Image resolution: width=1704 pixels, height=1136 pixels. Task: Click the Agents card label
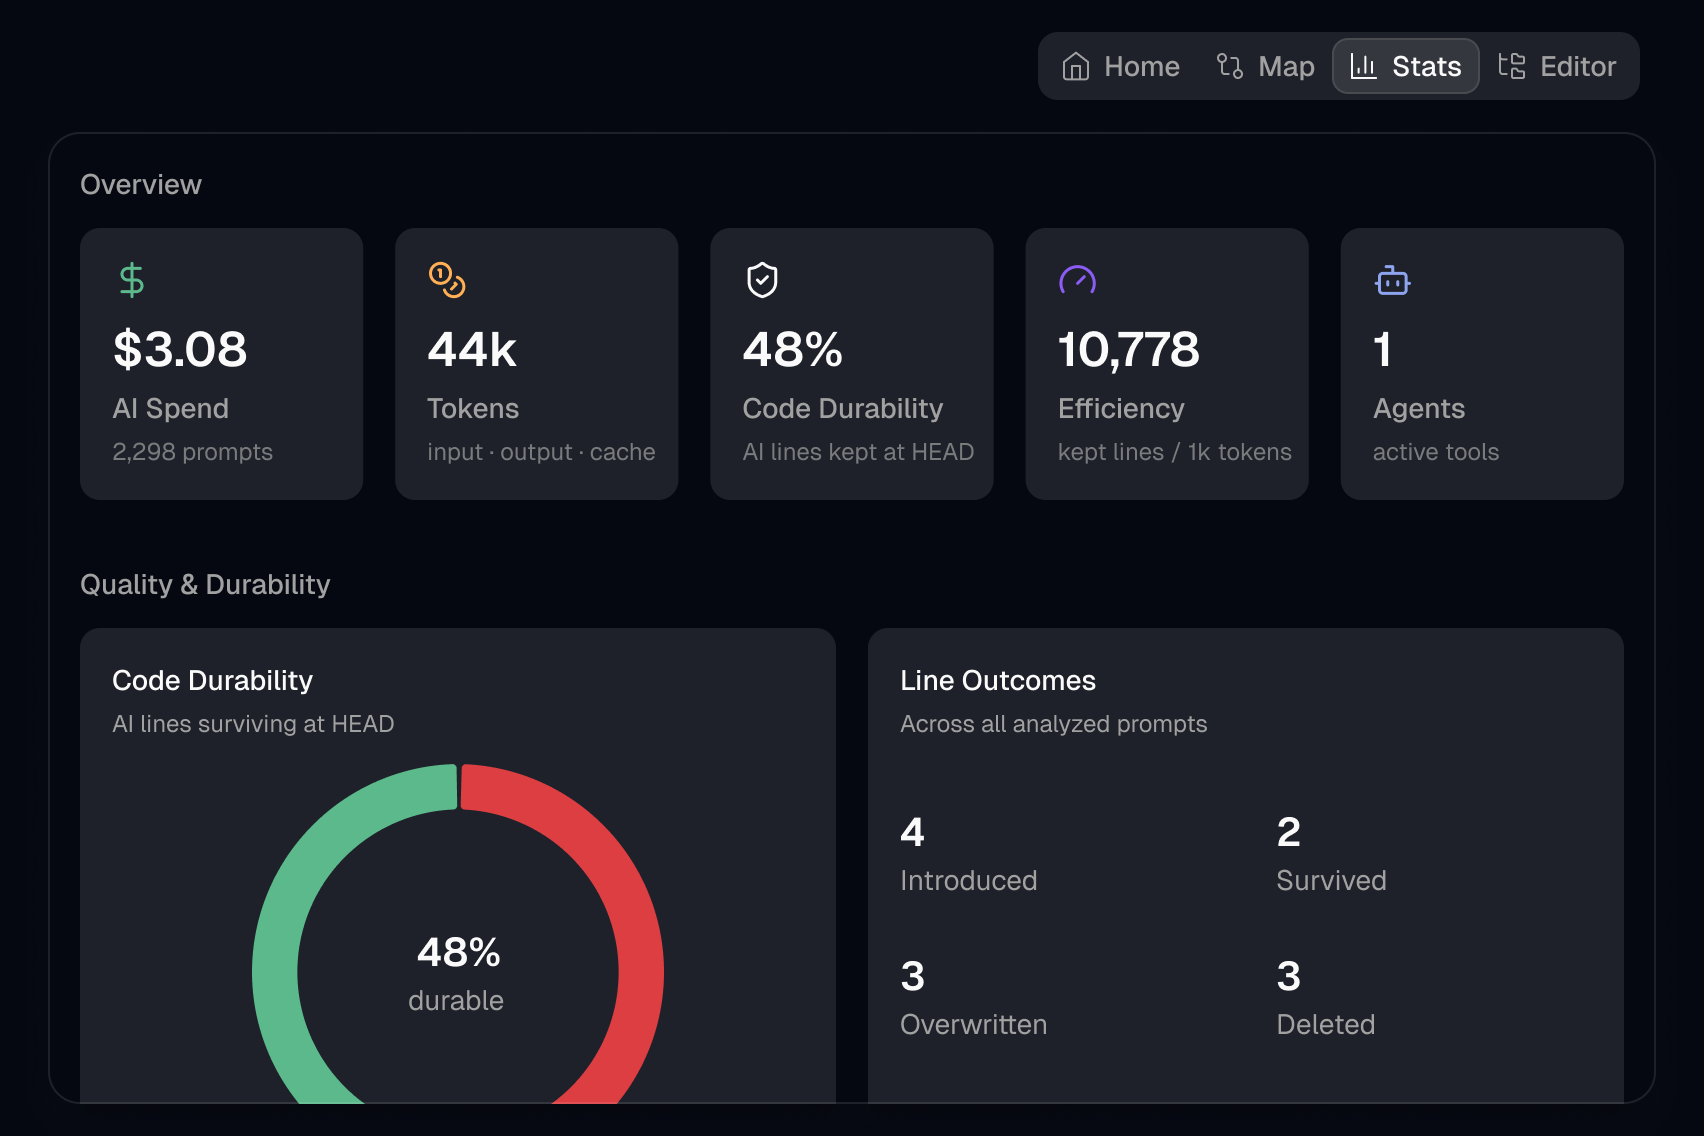click(1419, 408)
